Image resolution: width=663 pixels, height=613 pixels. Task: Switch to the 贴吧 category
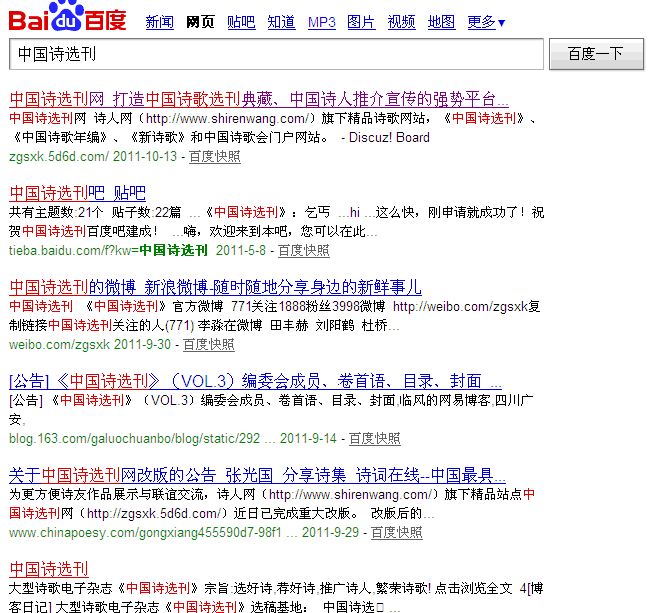[x=241, y=22]
